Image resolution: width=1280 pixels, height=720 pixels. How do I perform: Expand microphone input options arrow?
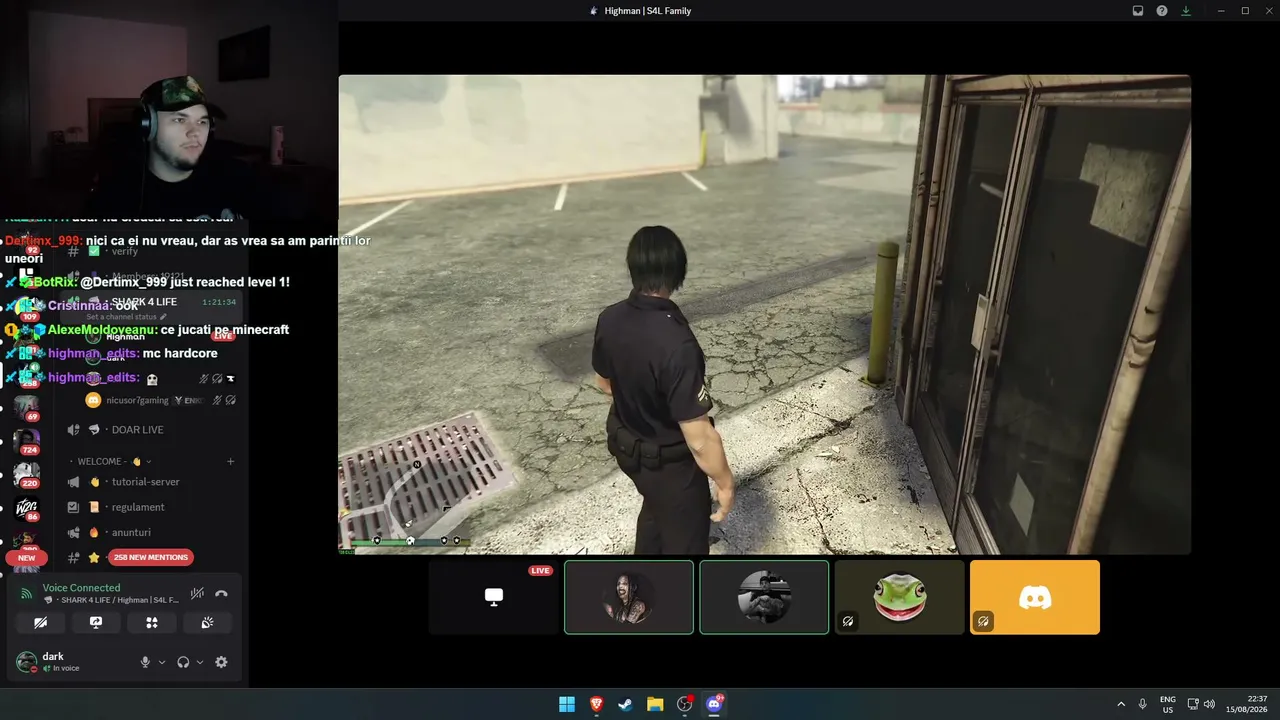tap(162, 662)
